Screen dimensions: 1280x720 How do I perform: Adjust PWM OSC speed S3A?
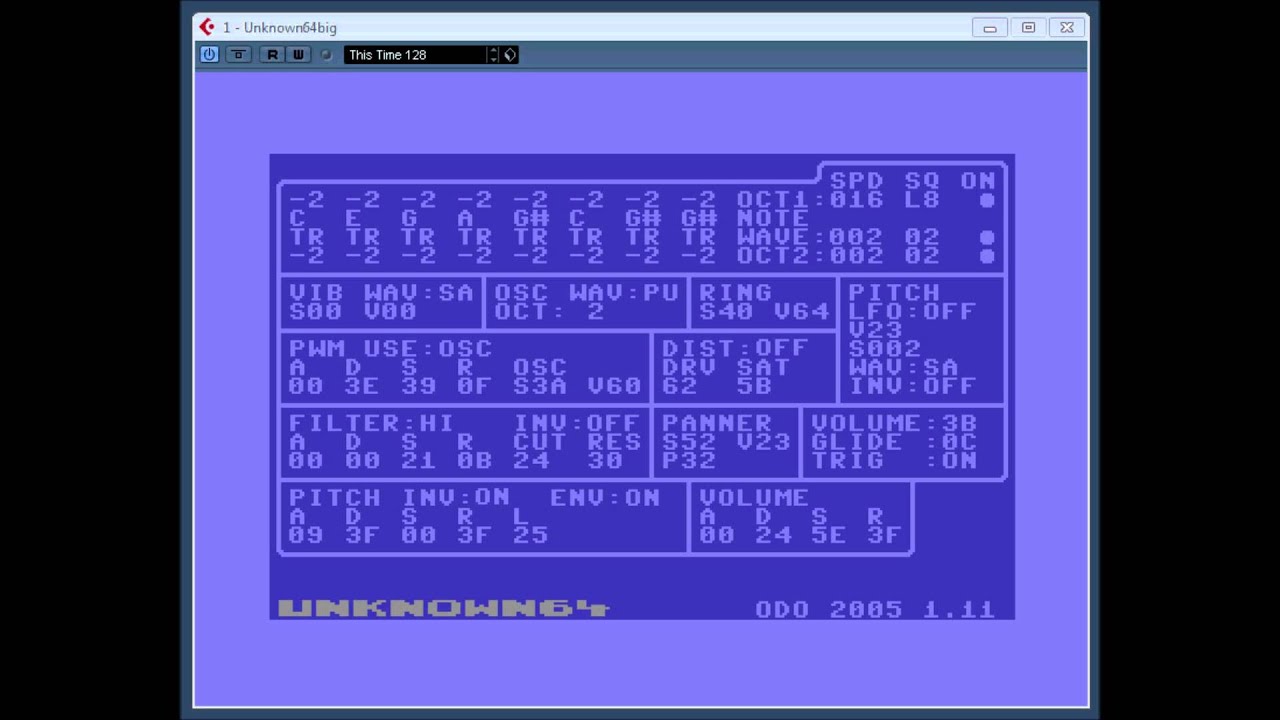click(x=540, y=386)
